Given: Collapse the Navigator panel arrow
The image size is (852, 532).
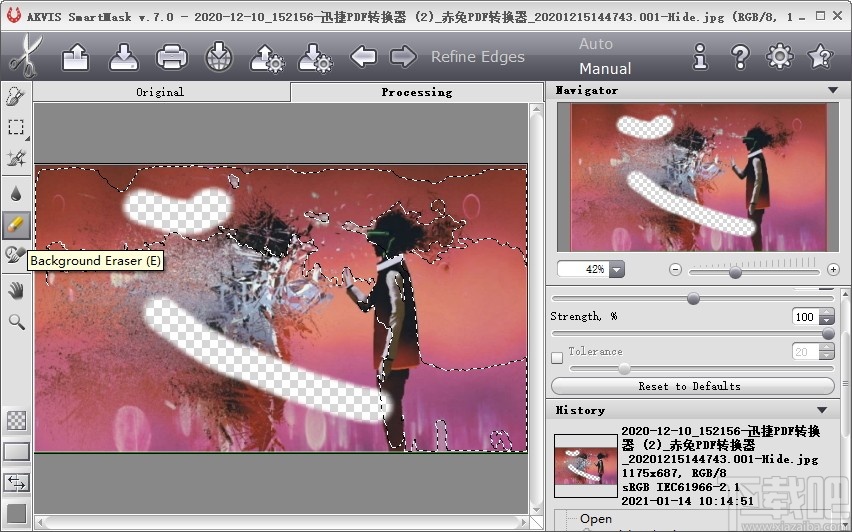Looking at the screenshot, I should pos(833,90).
